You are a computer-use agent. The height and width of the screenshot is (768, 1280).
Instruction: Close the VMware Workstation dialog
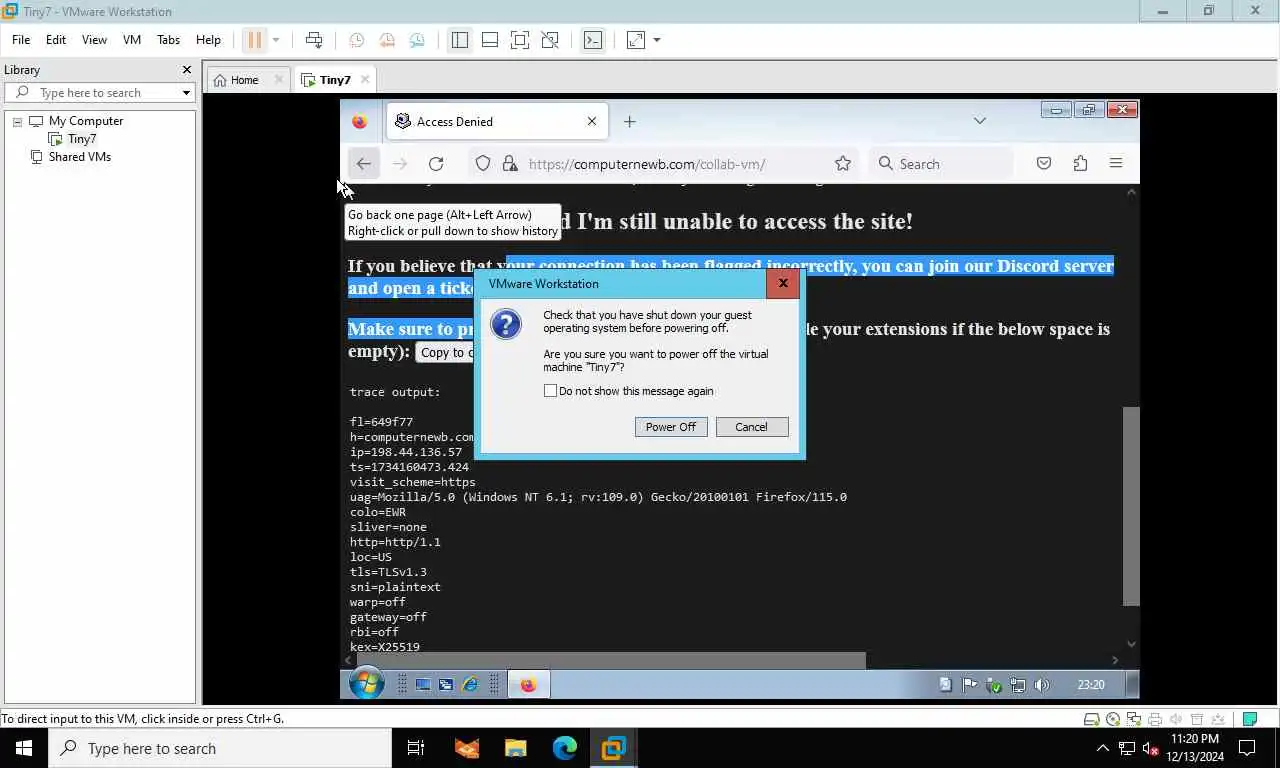[783, 284]
